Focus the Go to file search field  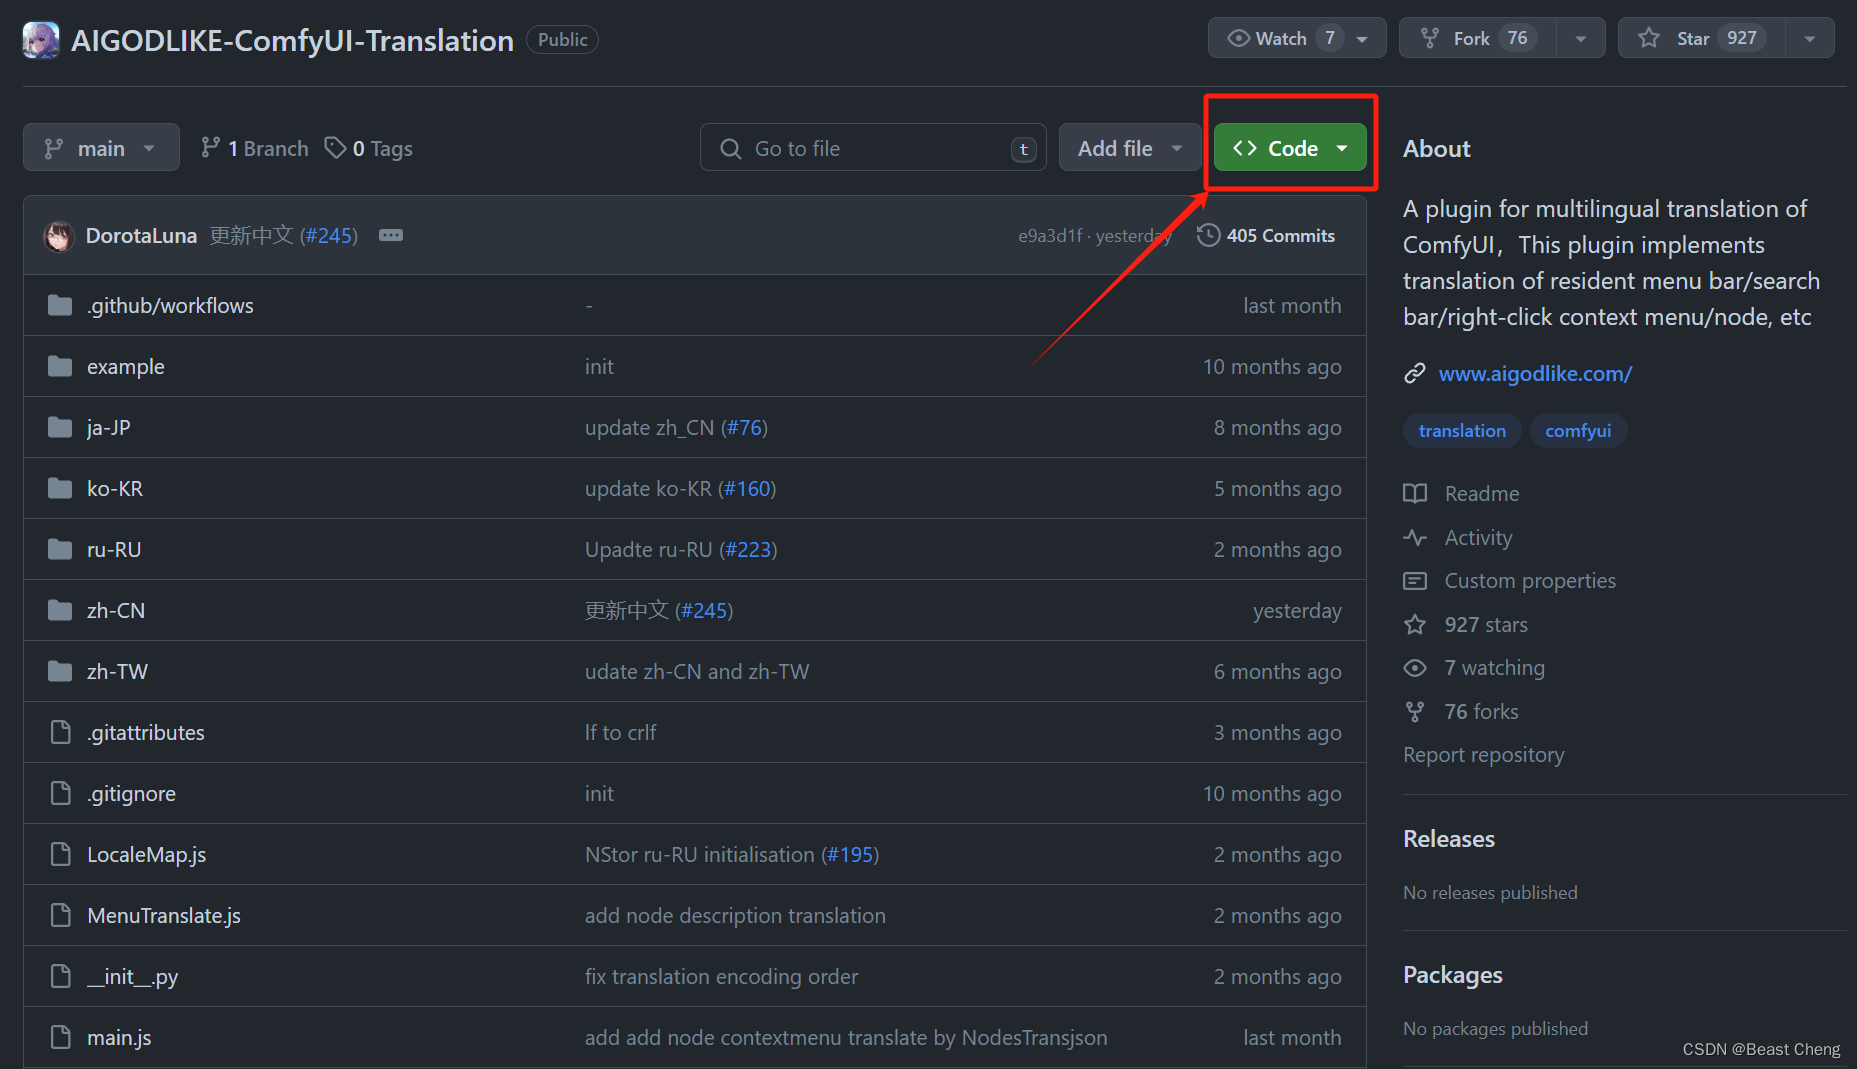(873, 148)
